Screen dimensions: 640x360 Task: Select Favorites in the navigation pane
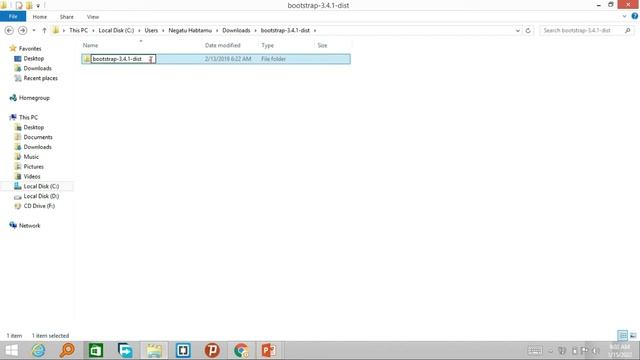[x=30, y=49]
